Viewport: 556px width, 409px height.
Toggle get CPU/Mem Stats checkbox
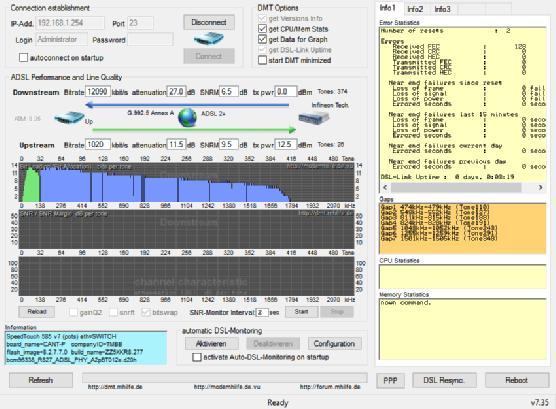(262, 29)
